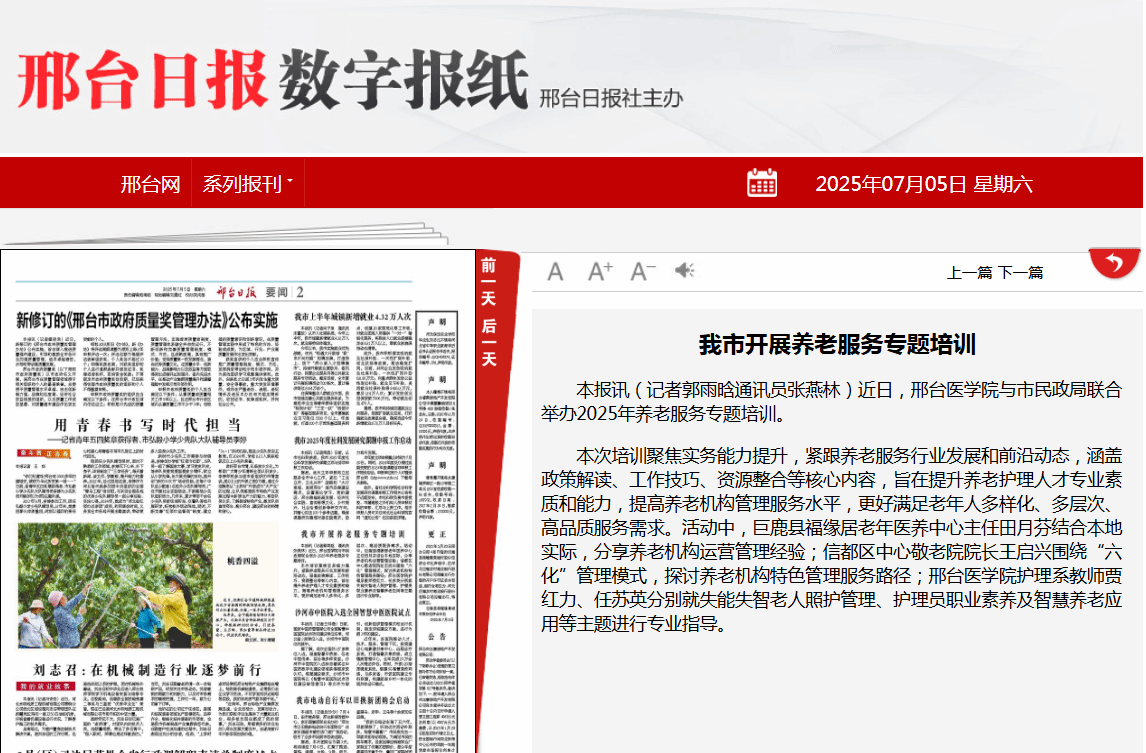Open headline 新修订的《邢台市政府质量奖管理办法》公布实施
Image resolution: width=1146 pixels, height=753 pixels.
(146, 321)
